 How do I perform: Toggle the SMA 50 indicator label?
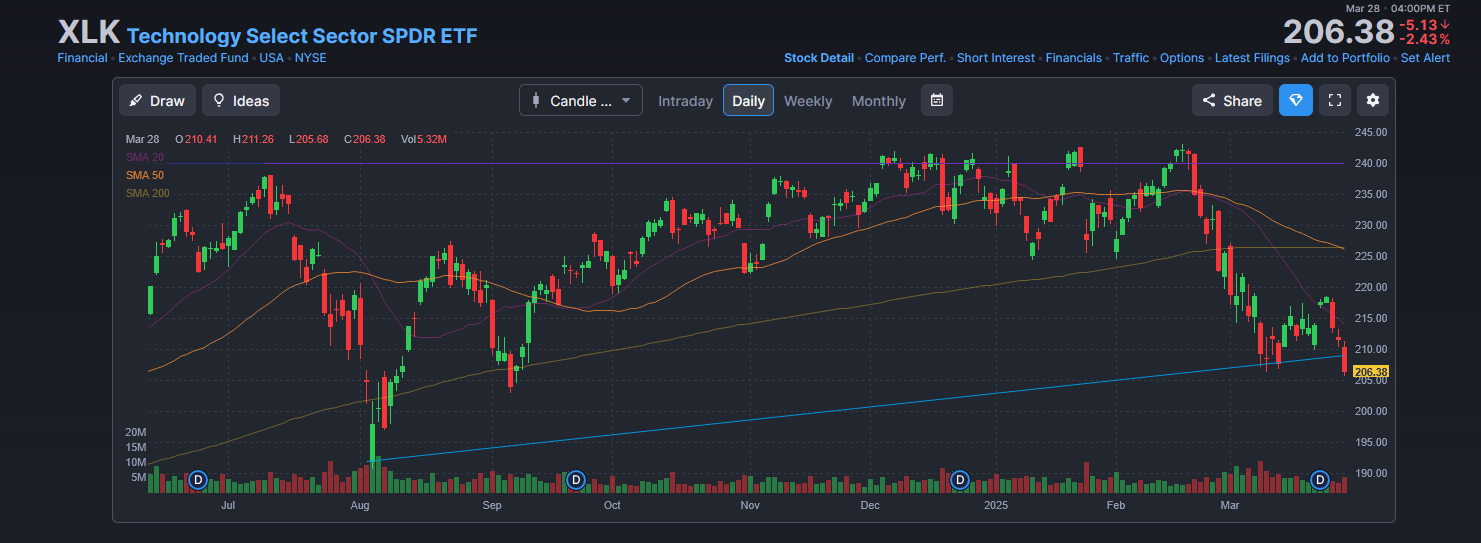[x=145, y=175]
